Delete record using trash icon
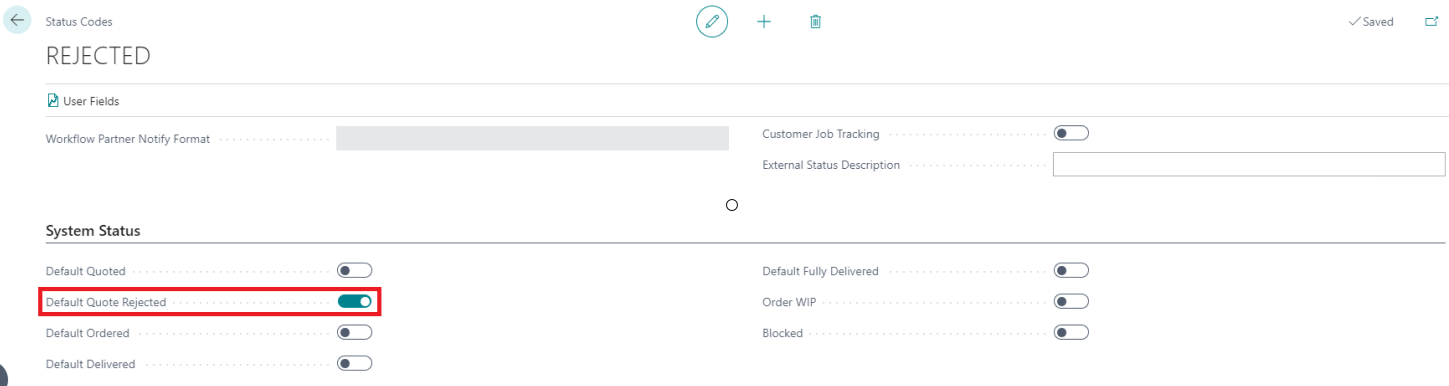 pyautogui.click(x=815, y=21)
